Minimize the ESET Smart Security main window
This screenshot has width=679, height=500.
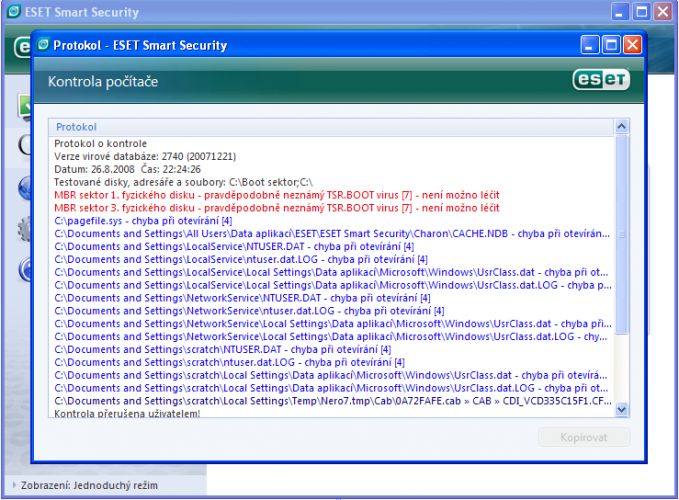coord(620,12)
